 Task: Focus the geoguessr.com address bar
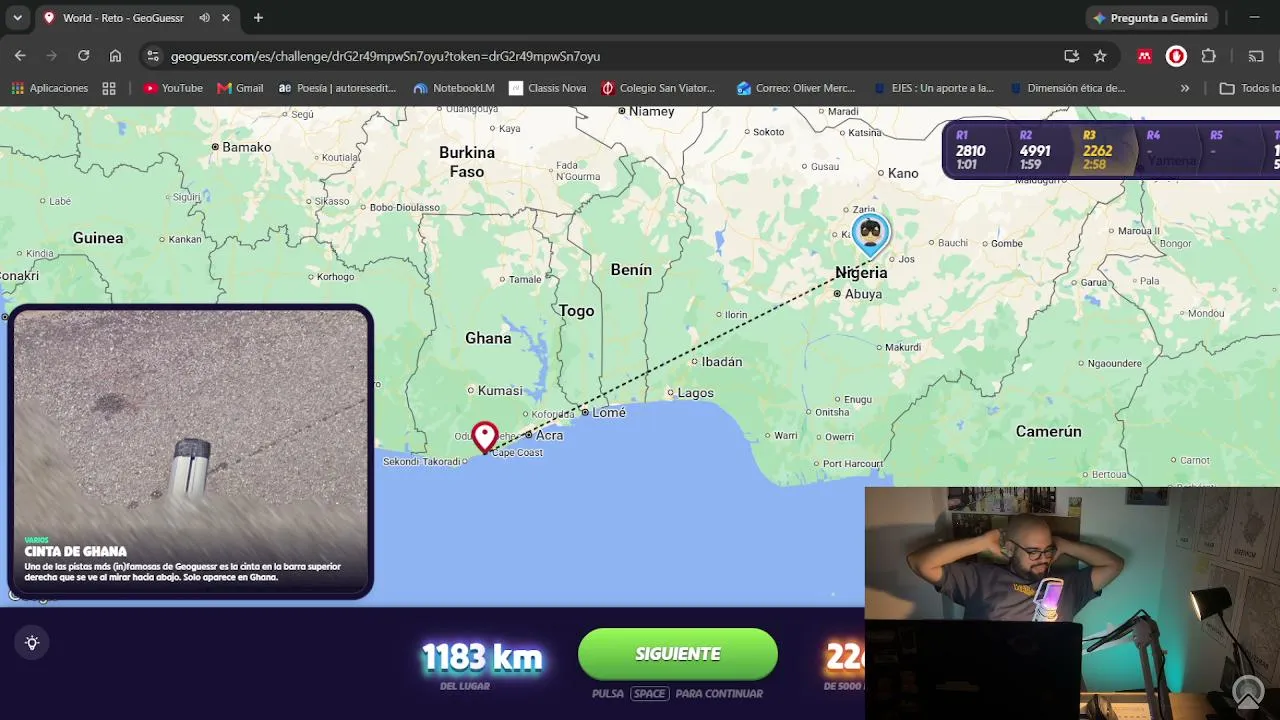pos(600,56)
